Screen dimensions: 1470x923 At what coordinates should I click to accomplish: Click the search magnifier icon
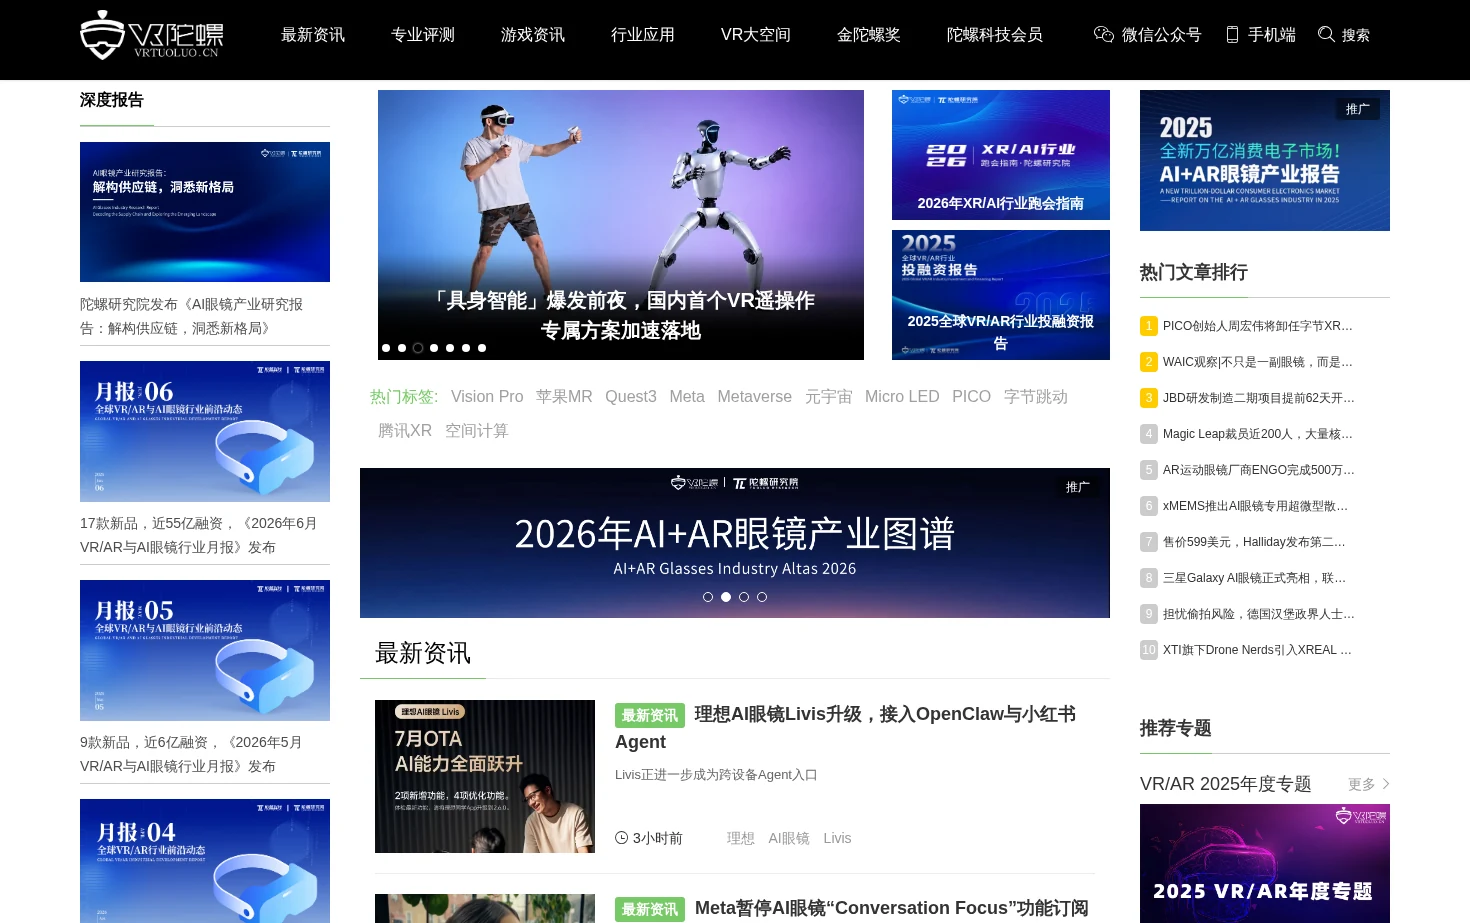tap(1326, 34)
